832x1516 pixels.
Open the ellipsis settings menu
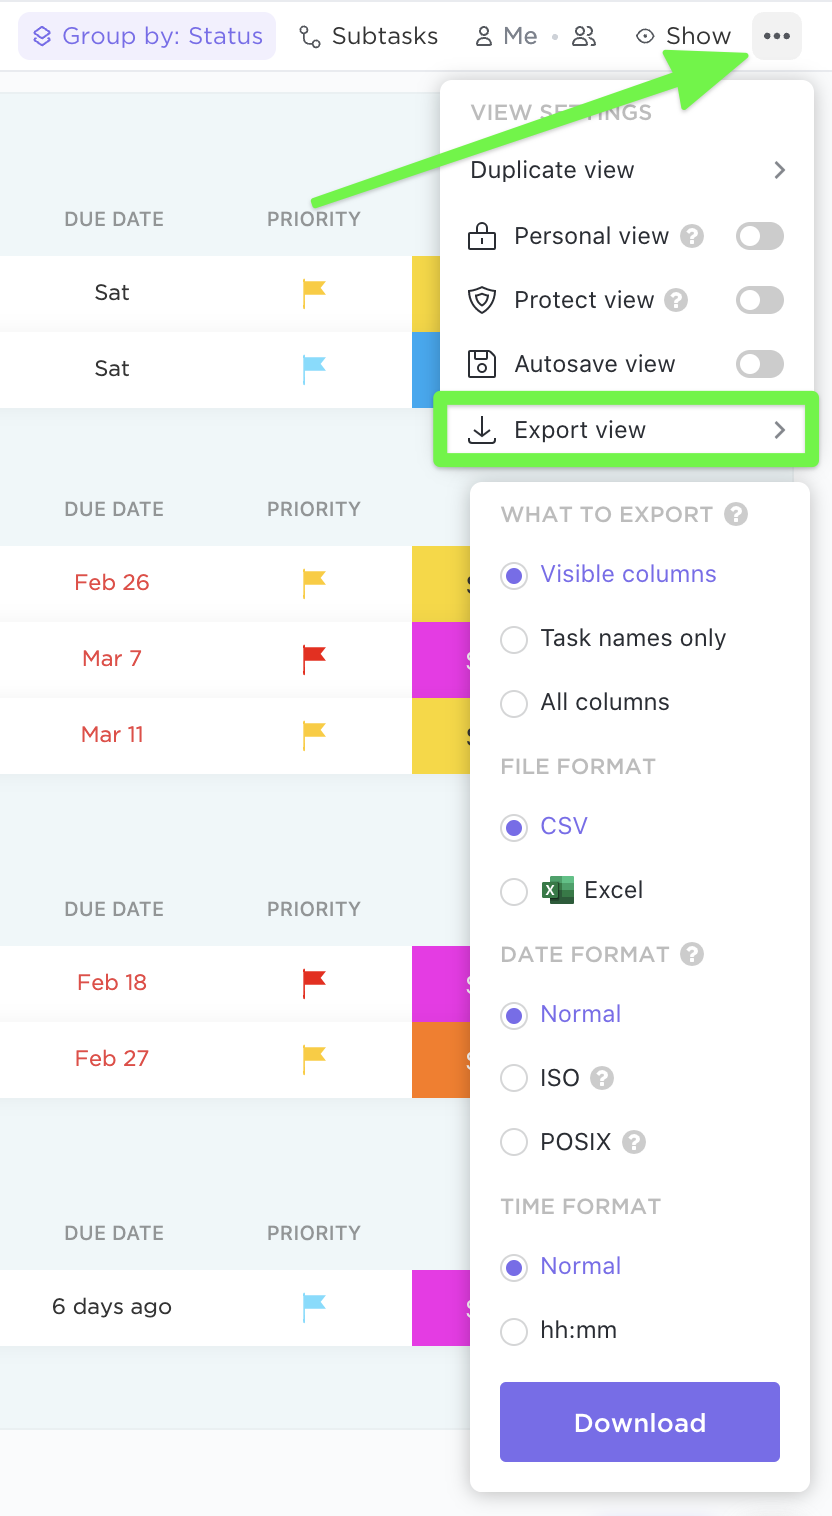(x=776, y=35)
